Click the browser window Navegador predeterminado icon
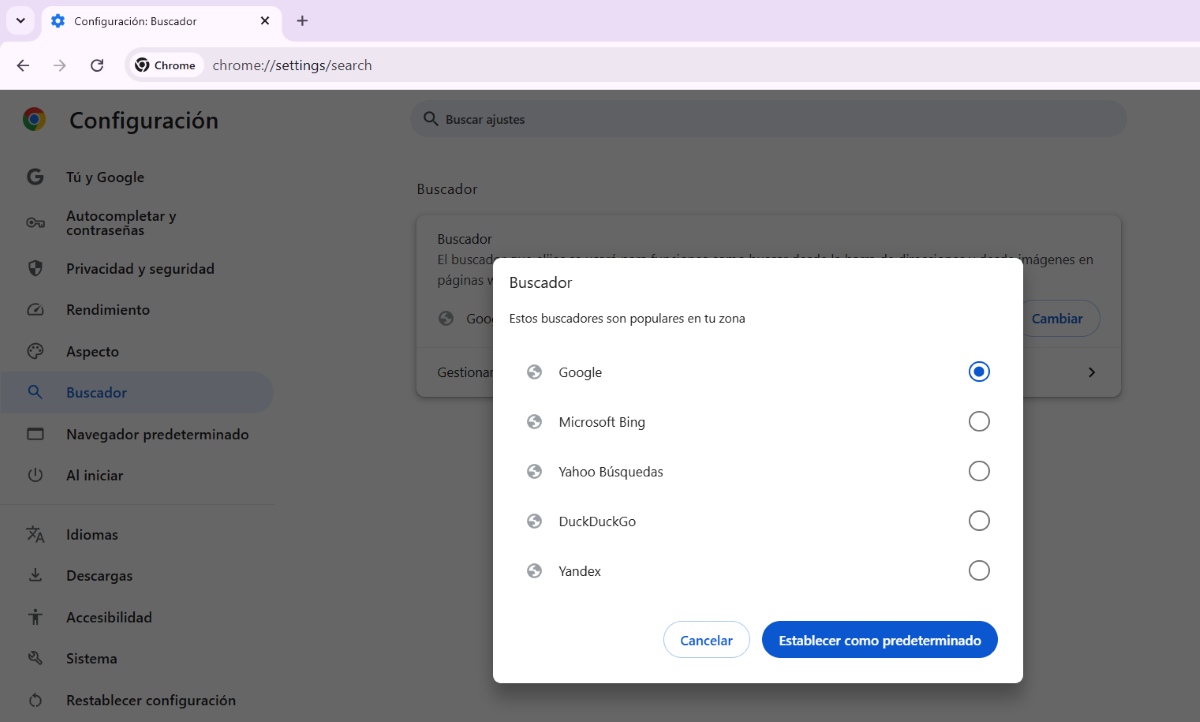This screenshot has height=722, width=1200. pos(35,435)
